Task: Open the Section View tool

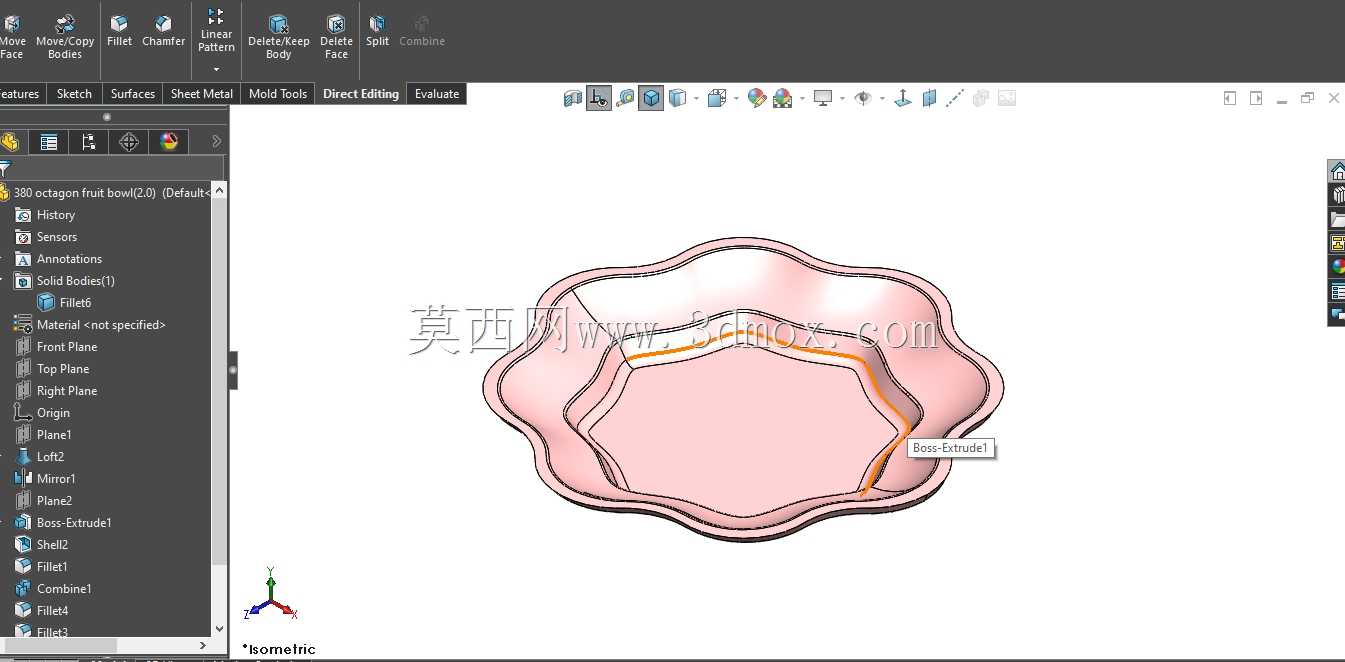Action: [x=573, y=98]
